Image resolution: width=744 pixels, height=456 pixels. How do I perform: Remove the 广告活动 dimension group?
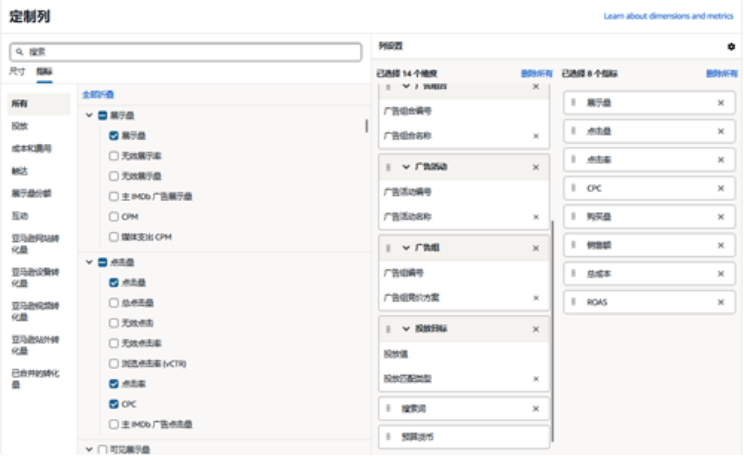pos(536,168)
